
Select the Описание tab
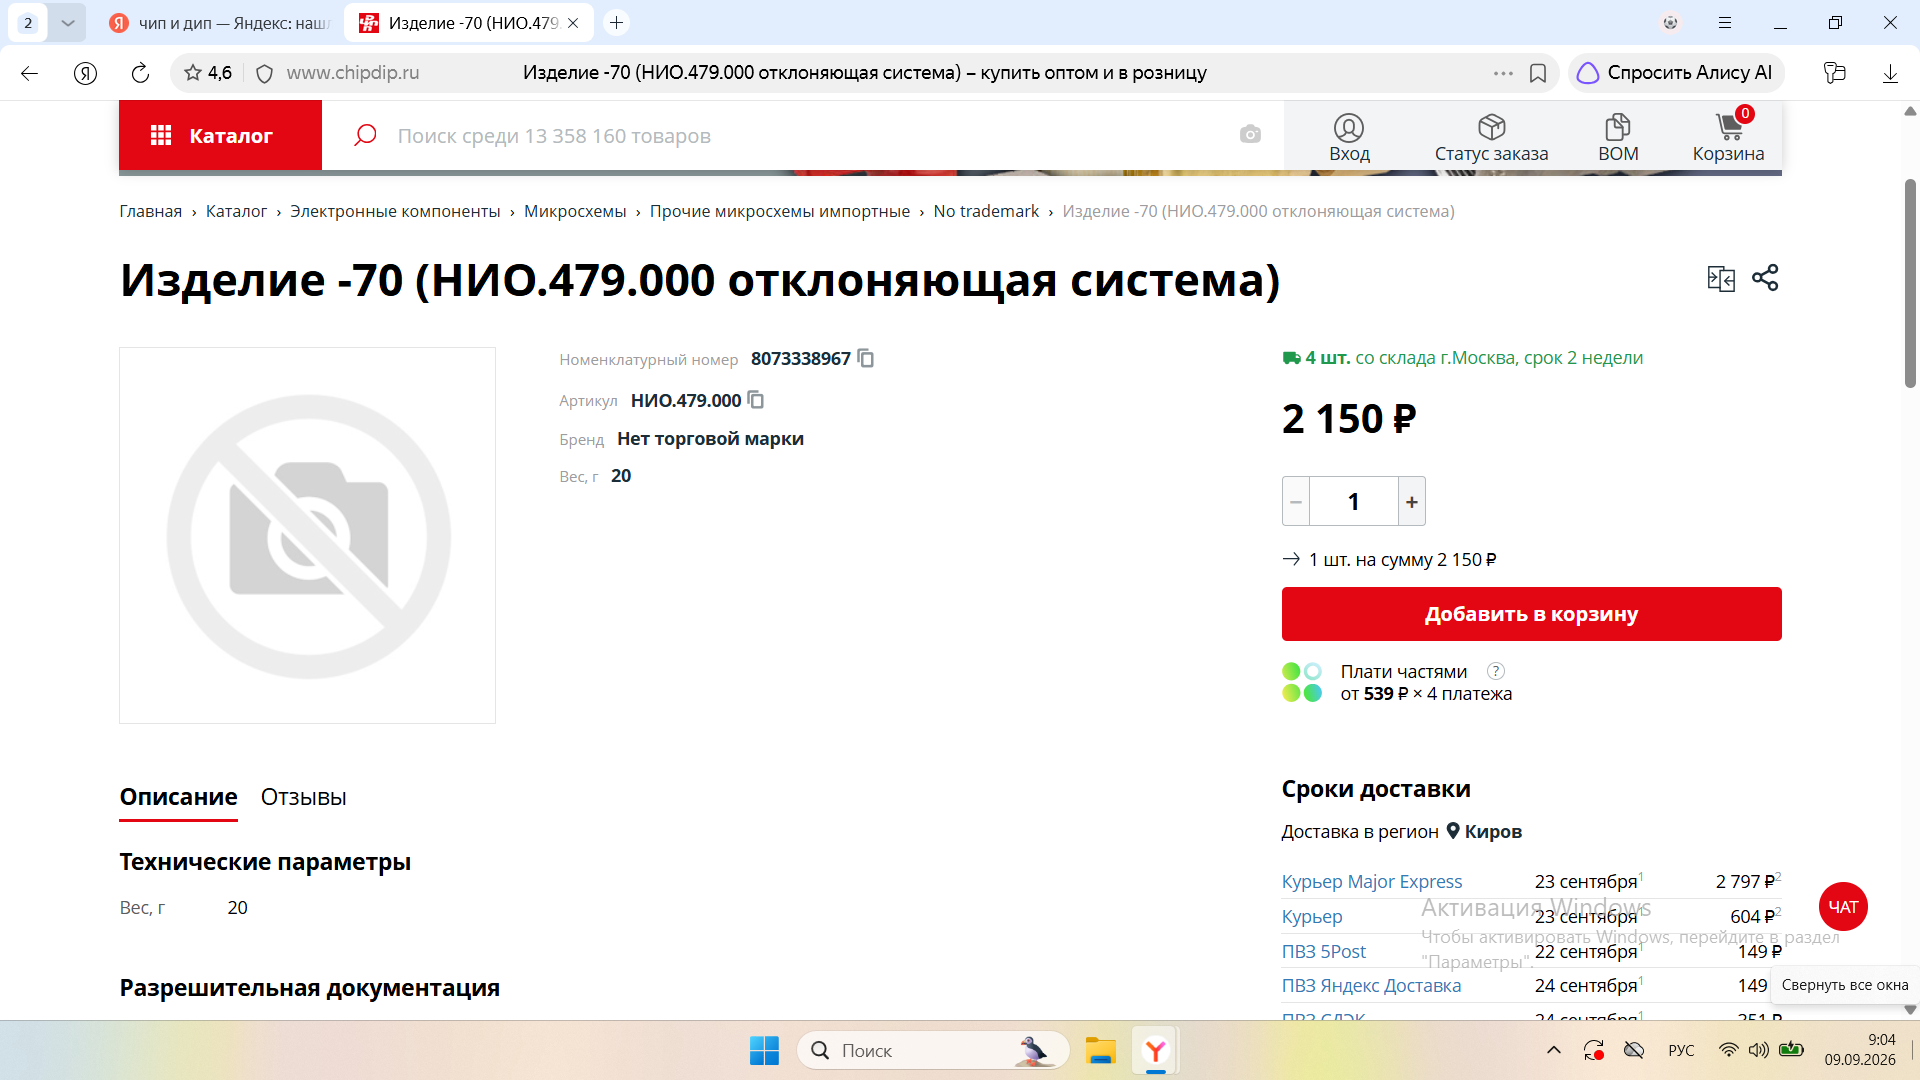(x=179, y=797)
